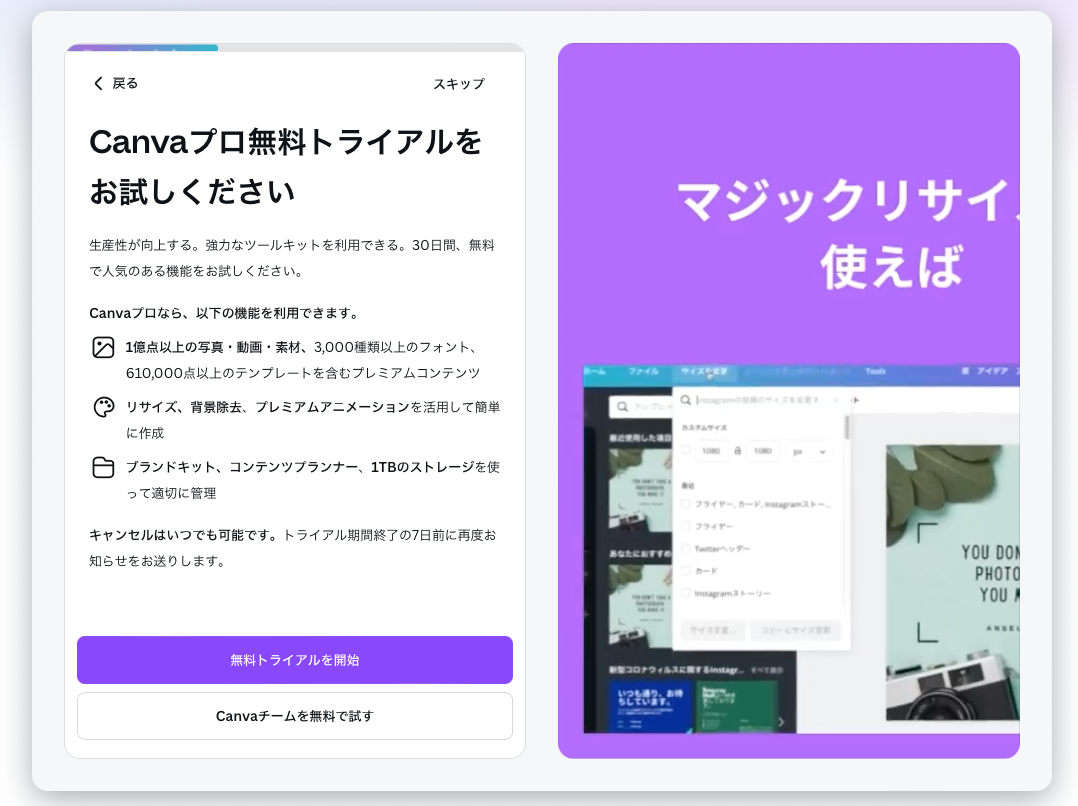Click the camera photo design canvas in promo
The width and height of the screenshot is (1078, 806).
point(953,582)
